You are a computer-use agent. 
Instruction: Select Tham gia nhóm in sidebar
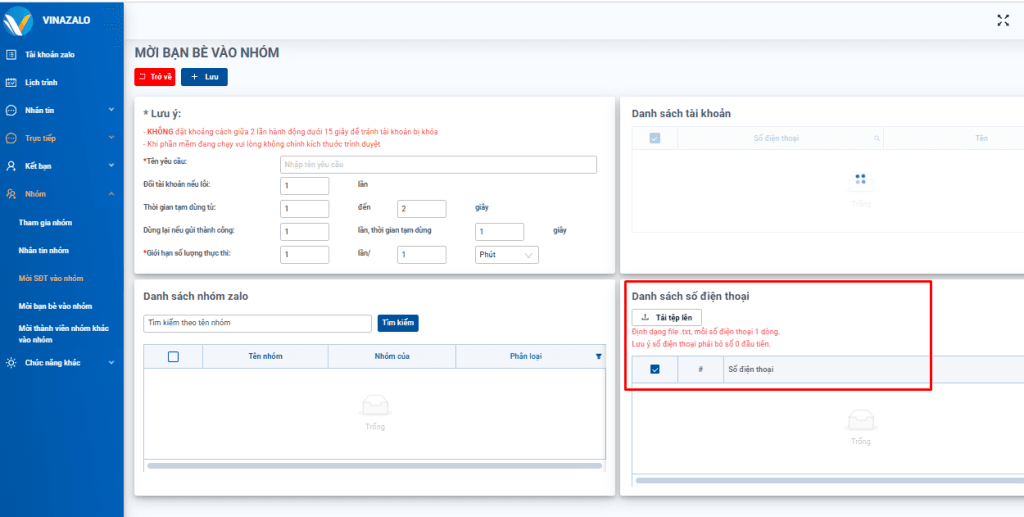[x=48, y=222]
